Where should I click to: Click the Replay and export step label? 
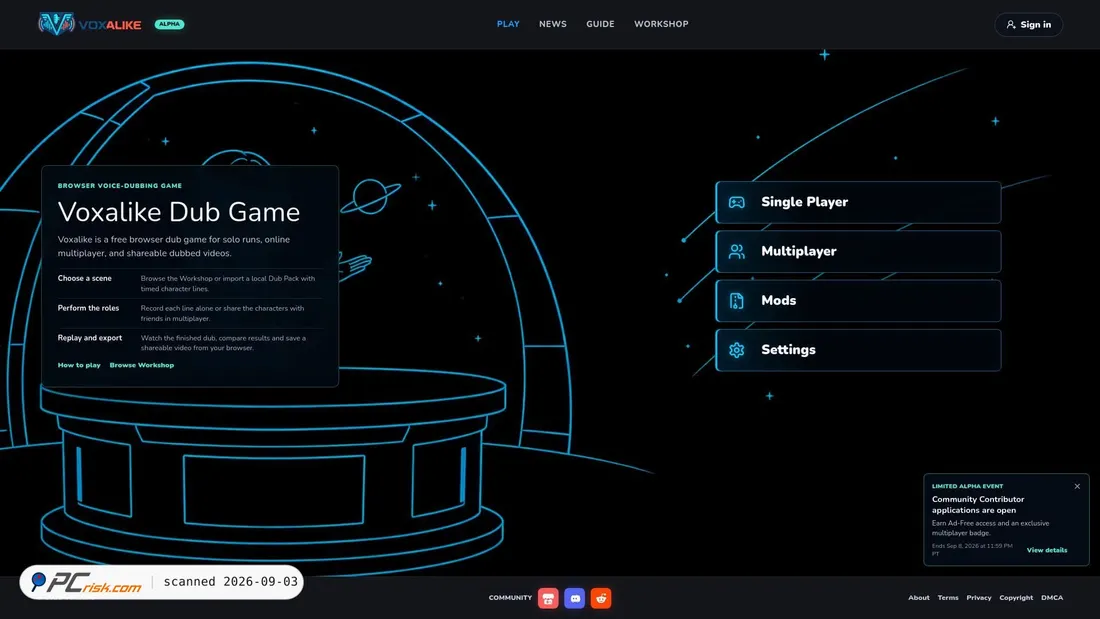click(x=90, y=338)
